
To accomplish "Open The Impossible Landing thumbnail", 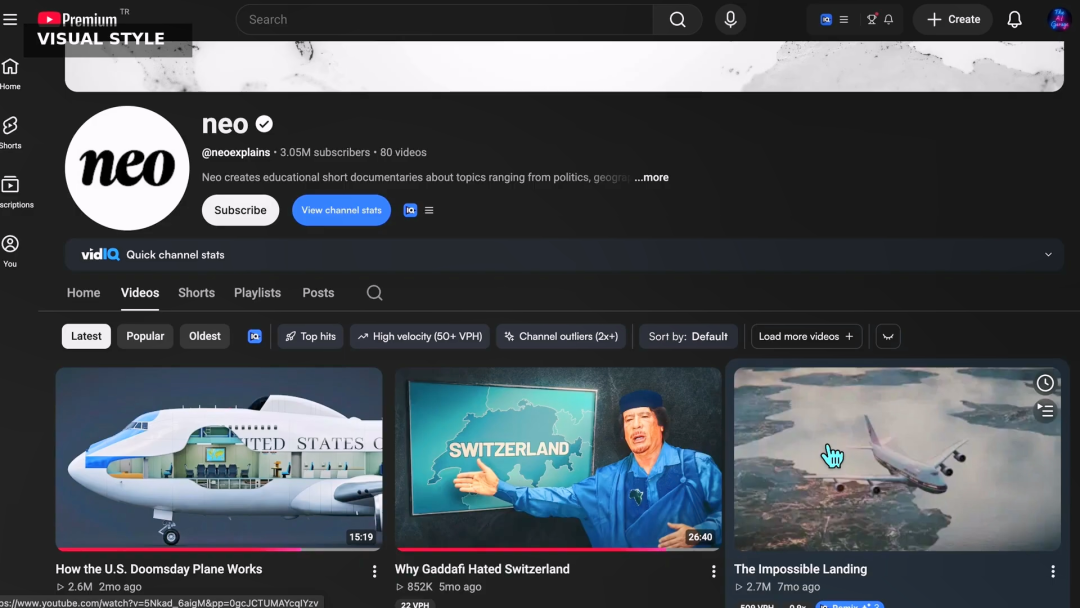I will [897, 459].
